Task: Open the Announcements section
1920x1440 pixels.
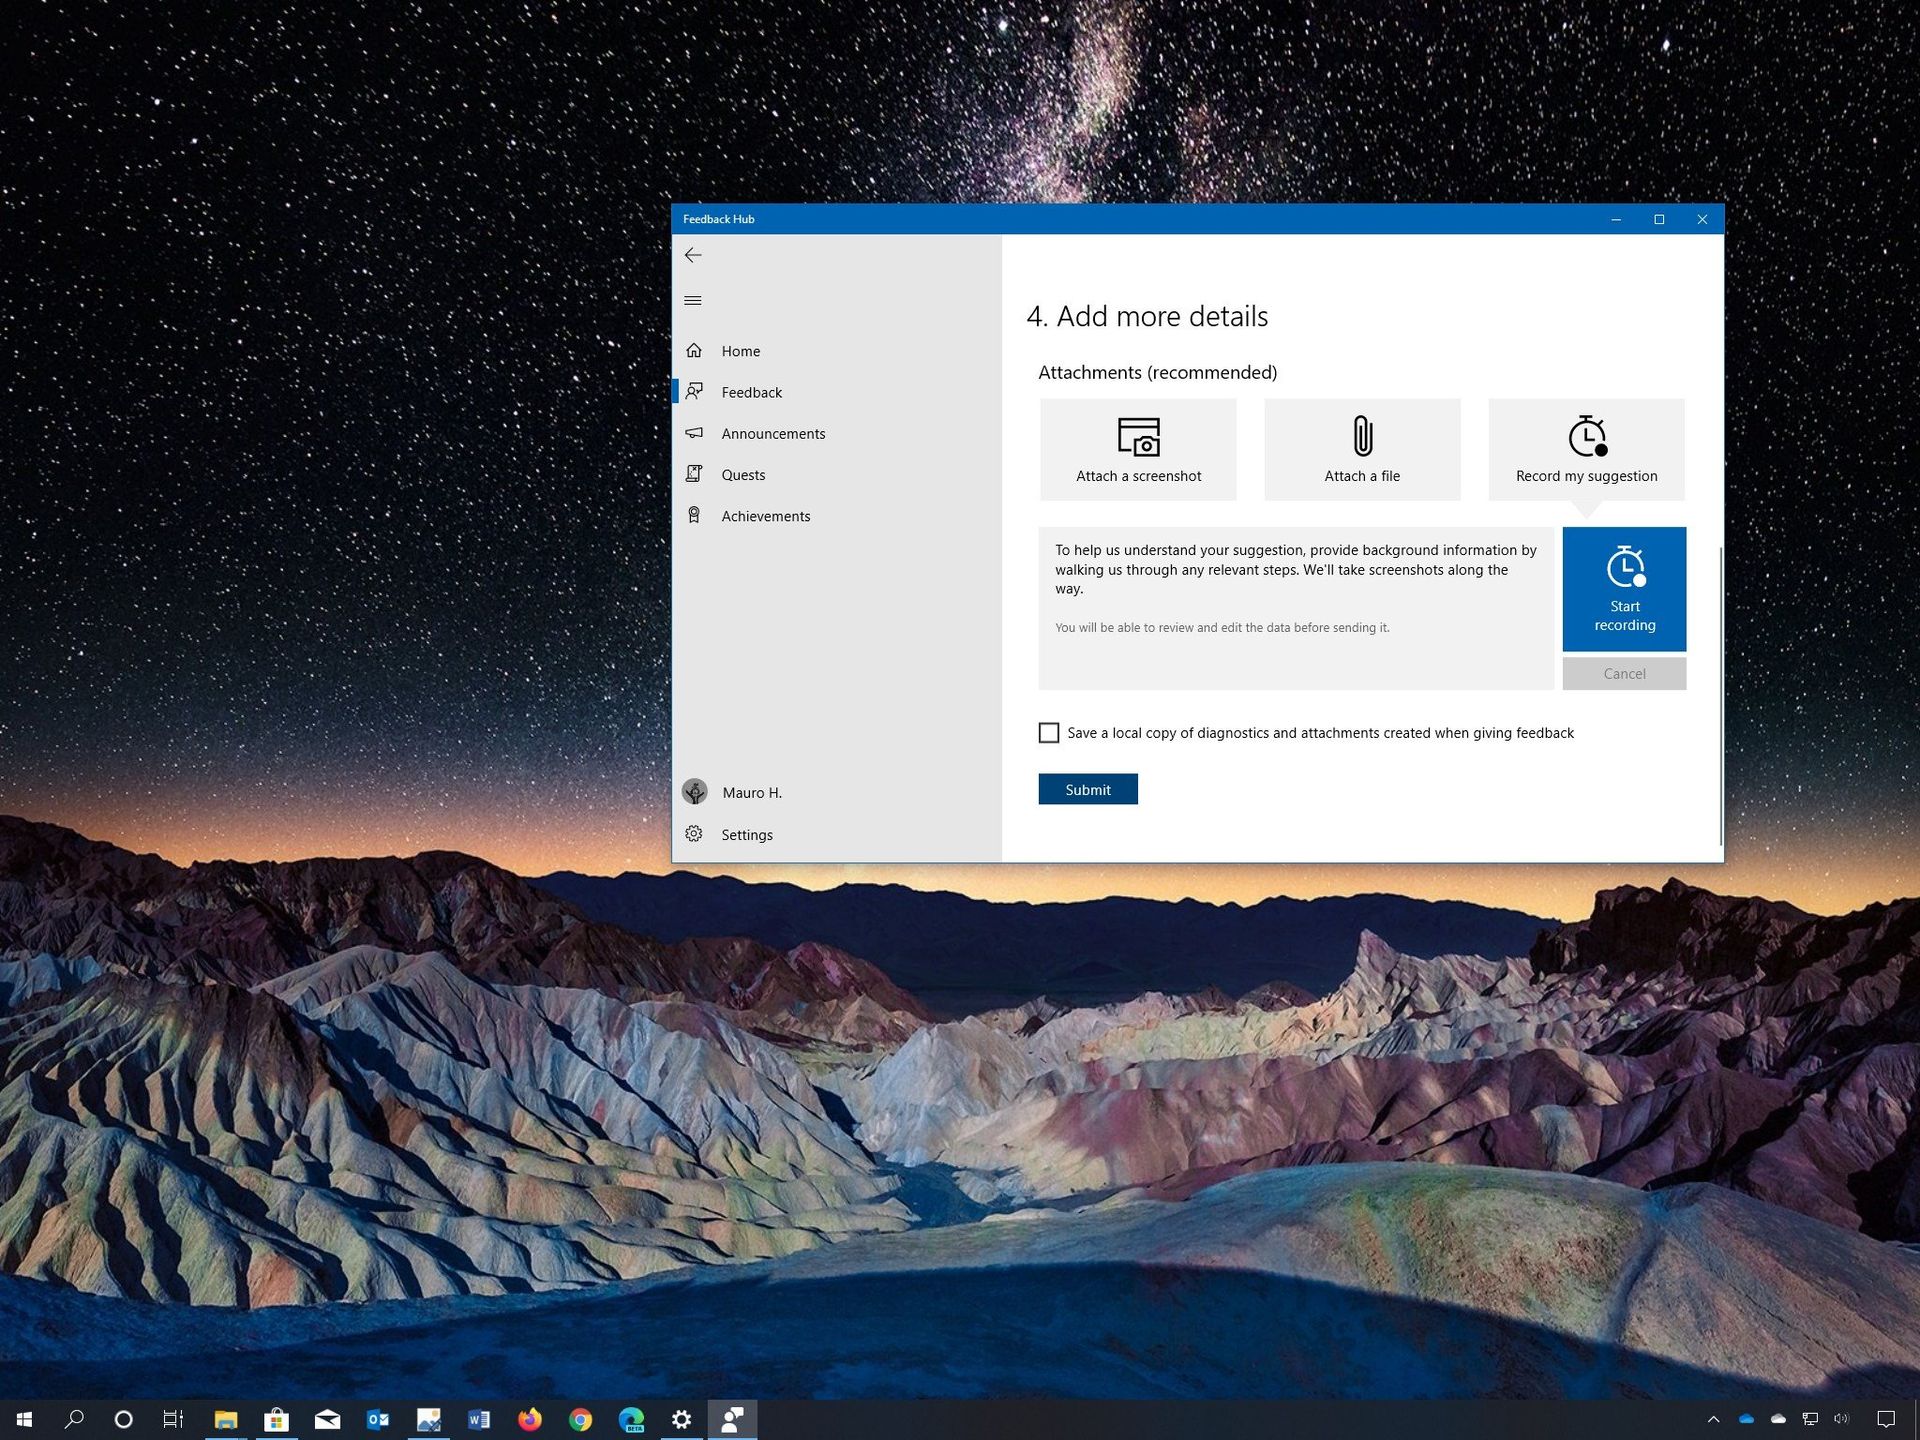Action: (774, 433)
